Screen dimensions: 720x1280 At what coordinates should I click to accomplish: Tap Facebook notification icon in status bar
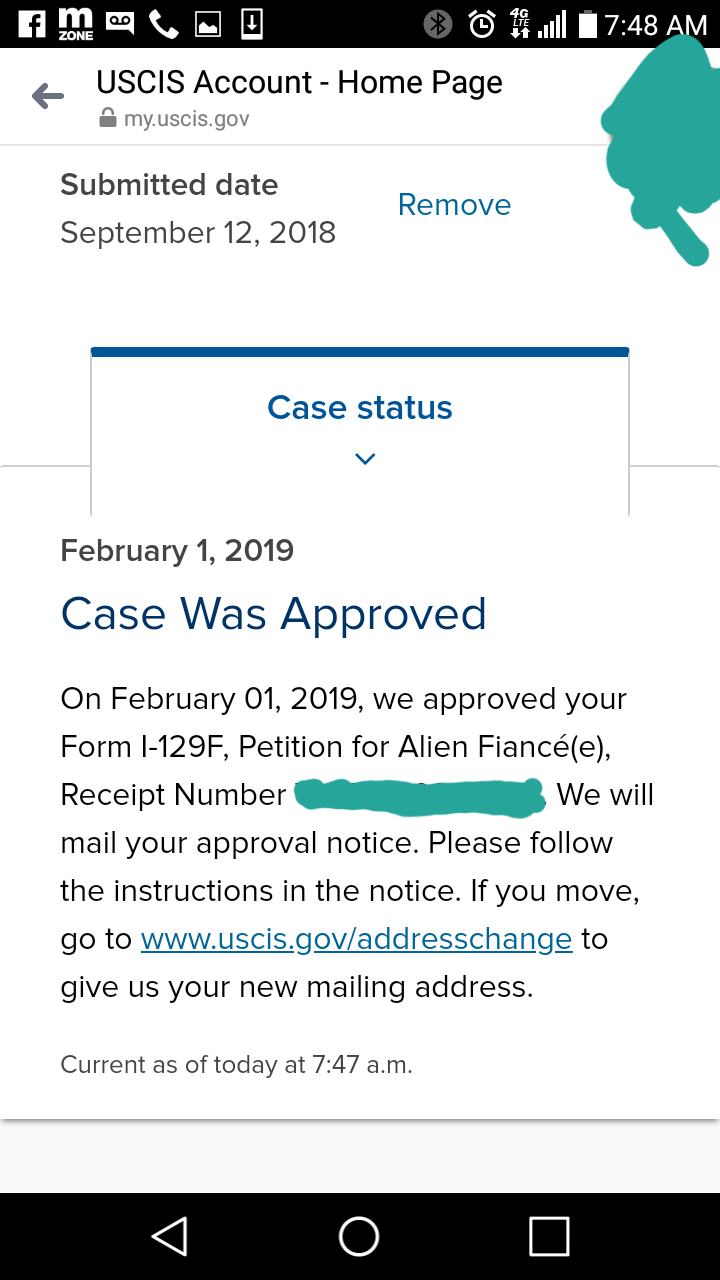click(x=31, y=23)
